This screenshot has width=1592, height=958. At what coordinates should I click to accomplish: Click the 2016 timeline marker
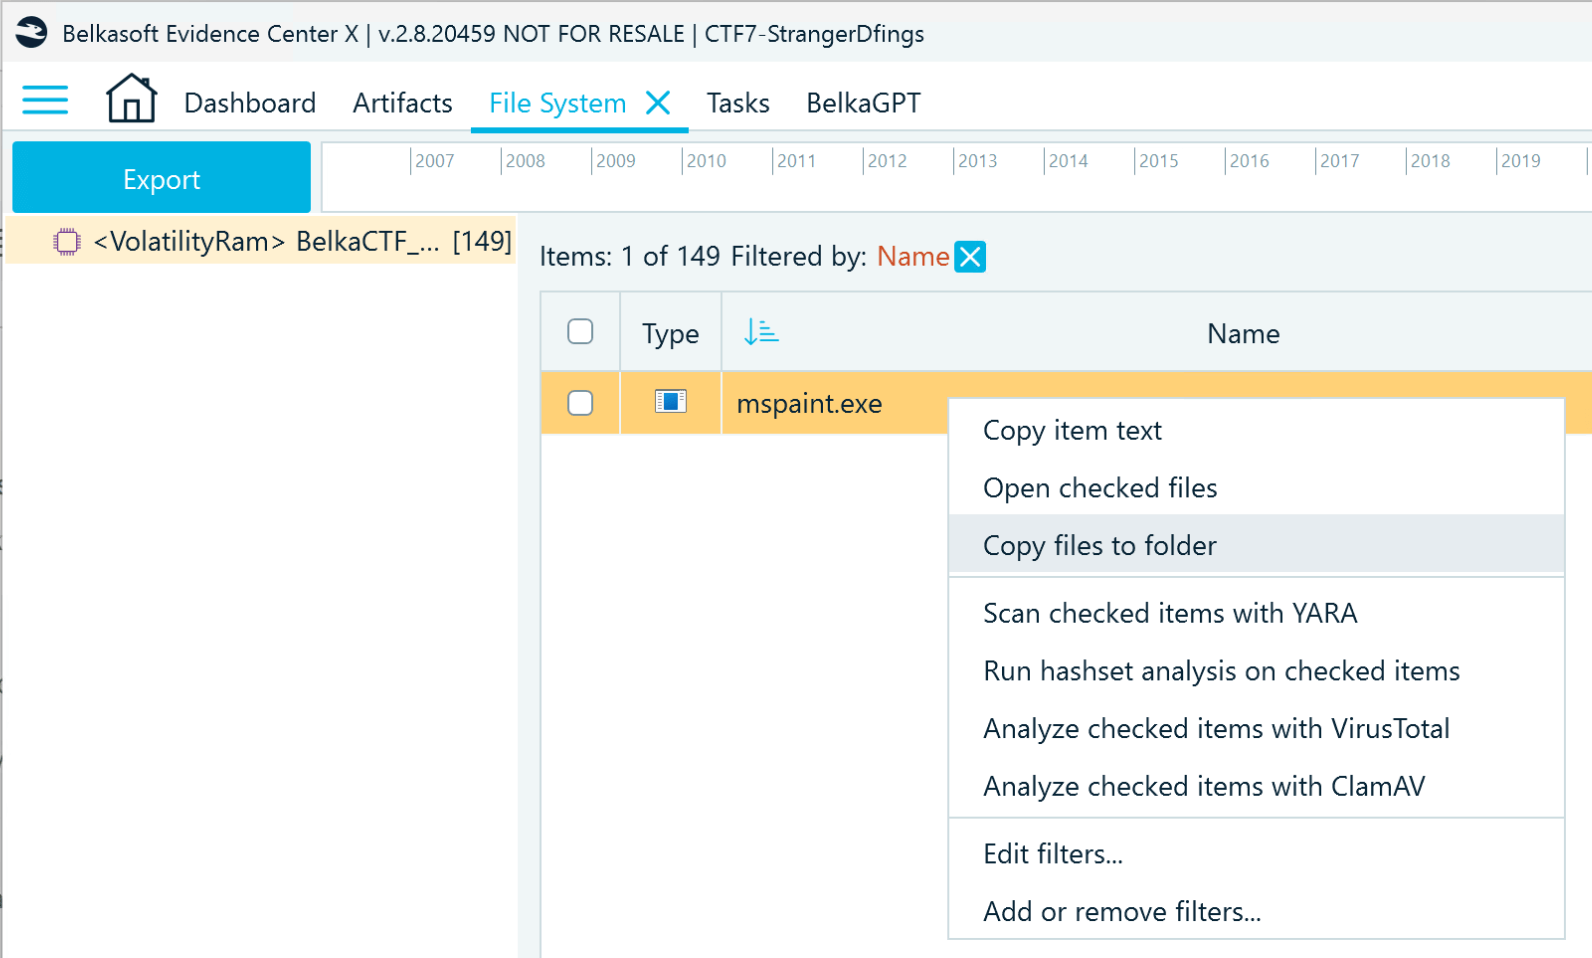click(1249, 161)
